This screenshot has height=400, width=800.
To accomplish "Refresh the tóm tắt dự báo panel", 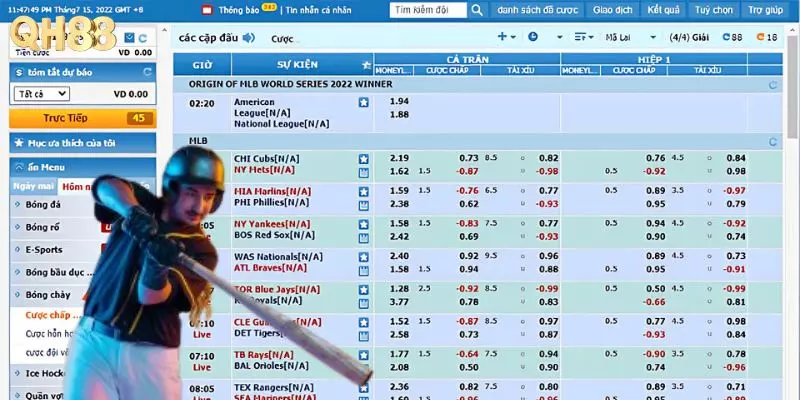I will 148,73.
